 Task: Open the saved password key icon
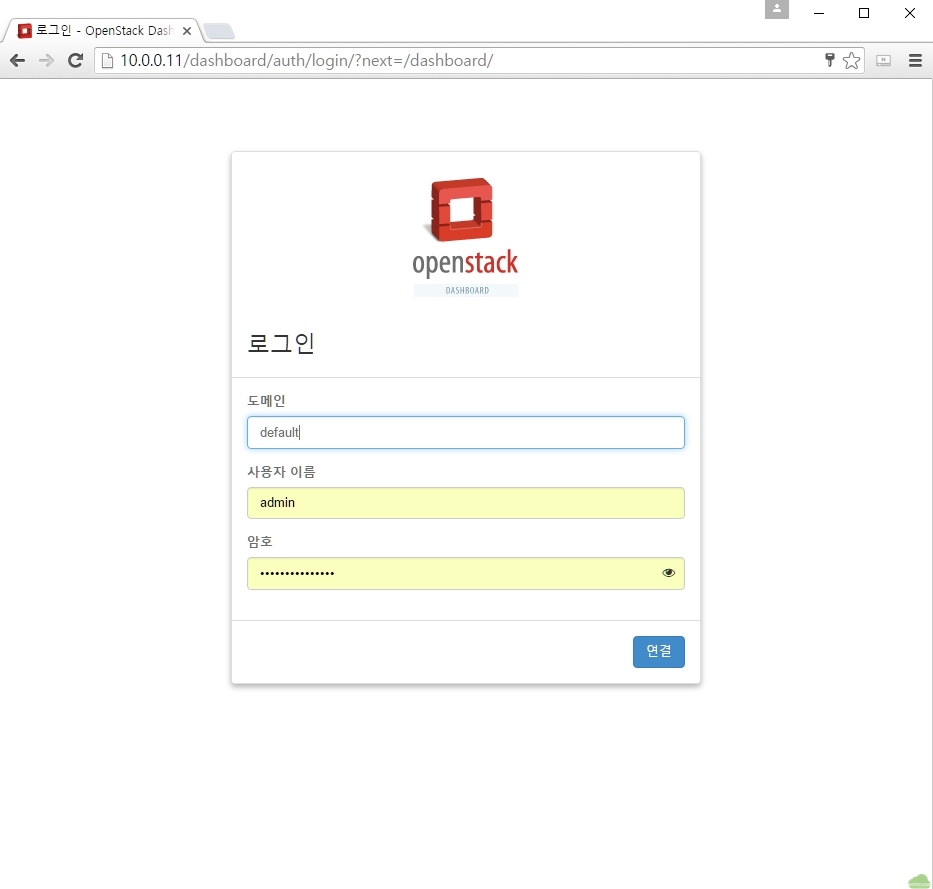pyautogui.click(x=829, y=60)
